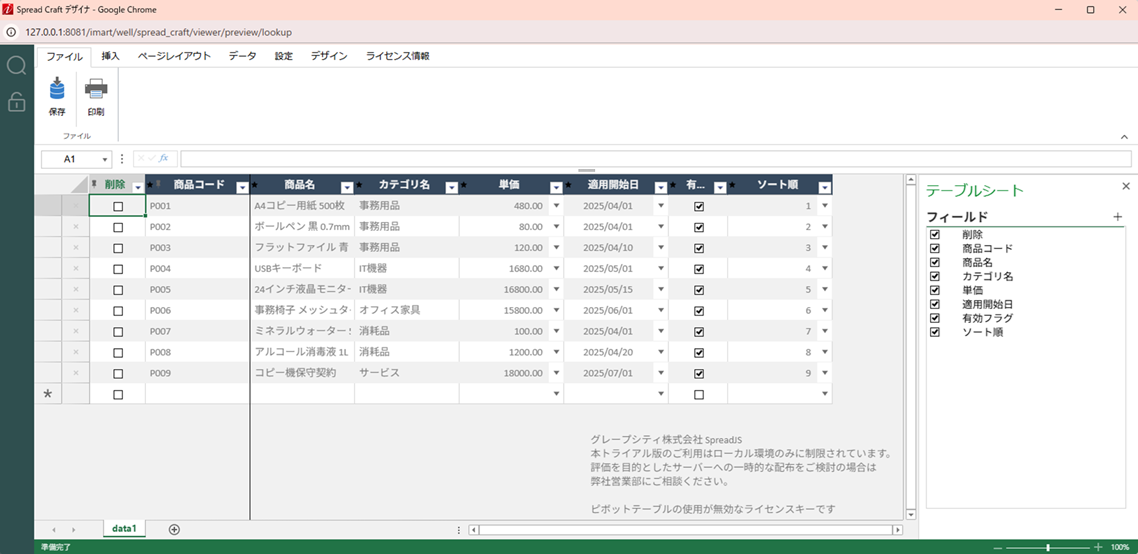The height and width of the screenshot is (554, 1138).
Task: Open the データ ribbon tab
Action: point(242,56)
